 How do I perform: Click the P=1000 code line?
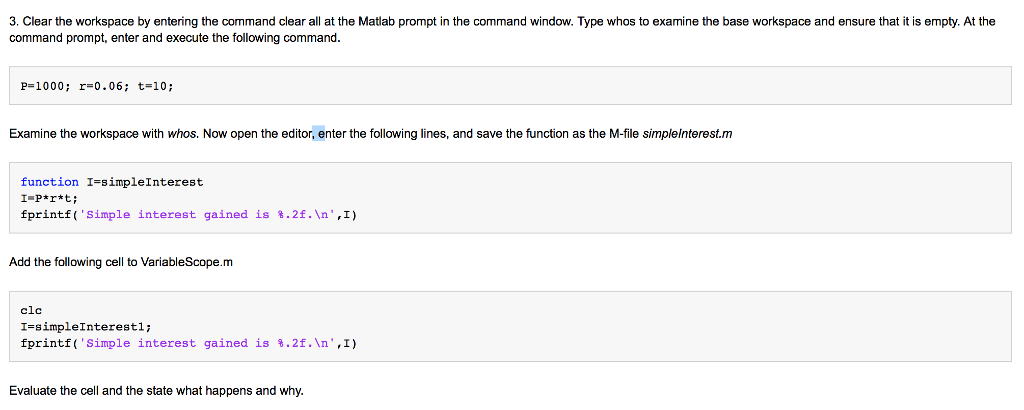97,86
